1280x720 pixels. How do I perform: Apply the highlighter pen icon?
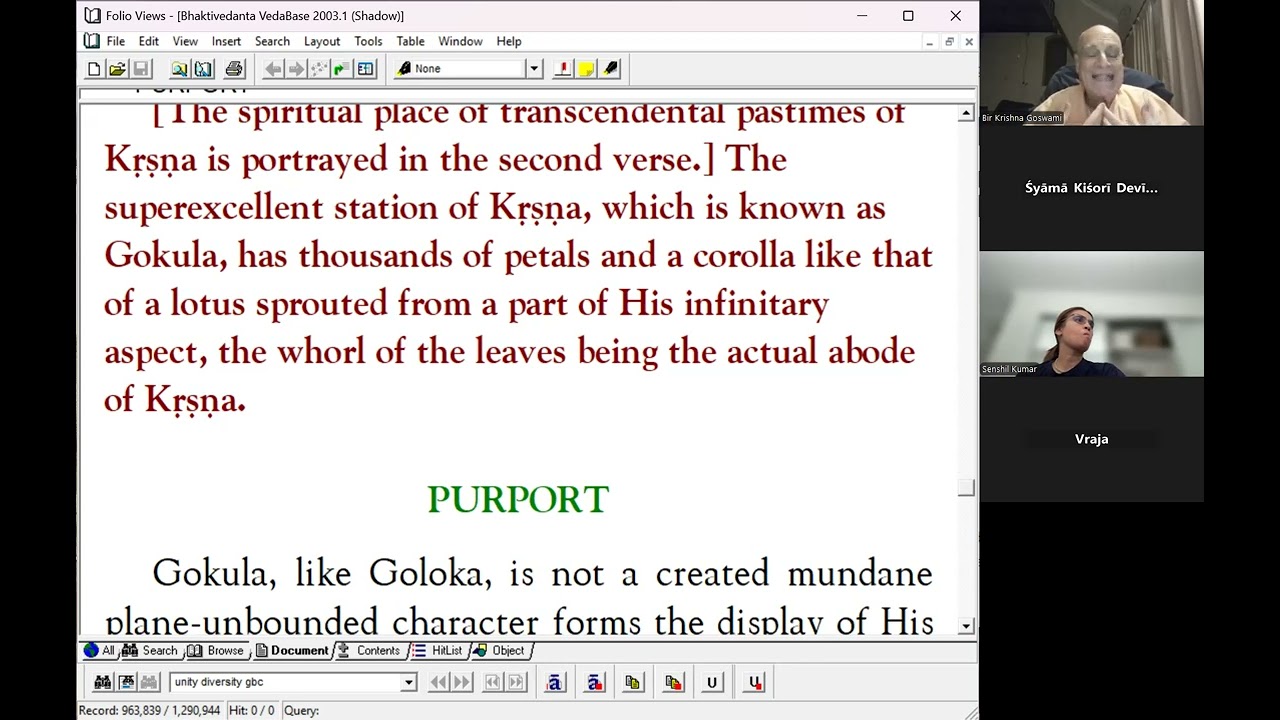point(611,69)
